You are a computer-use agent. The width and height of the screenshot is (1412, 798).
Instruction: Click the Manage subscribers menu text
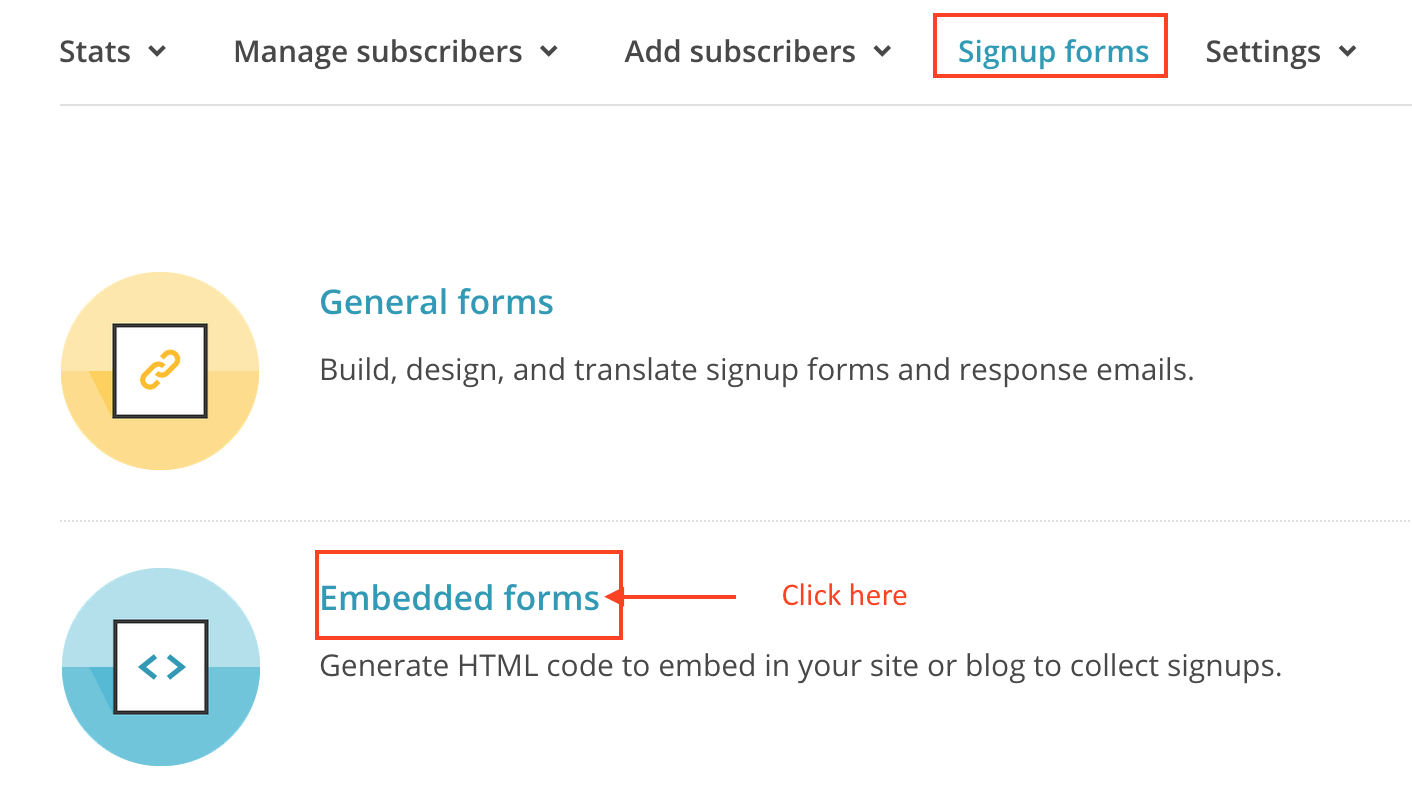[x=378, y=51]
